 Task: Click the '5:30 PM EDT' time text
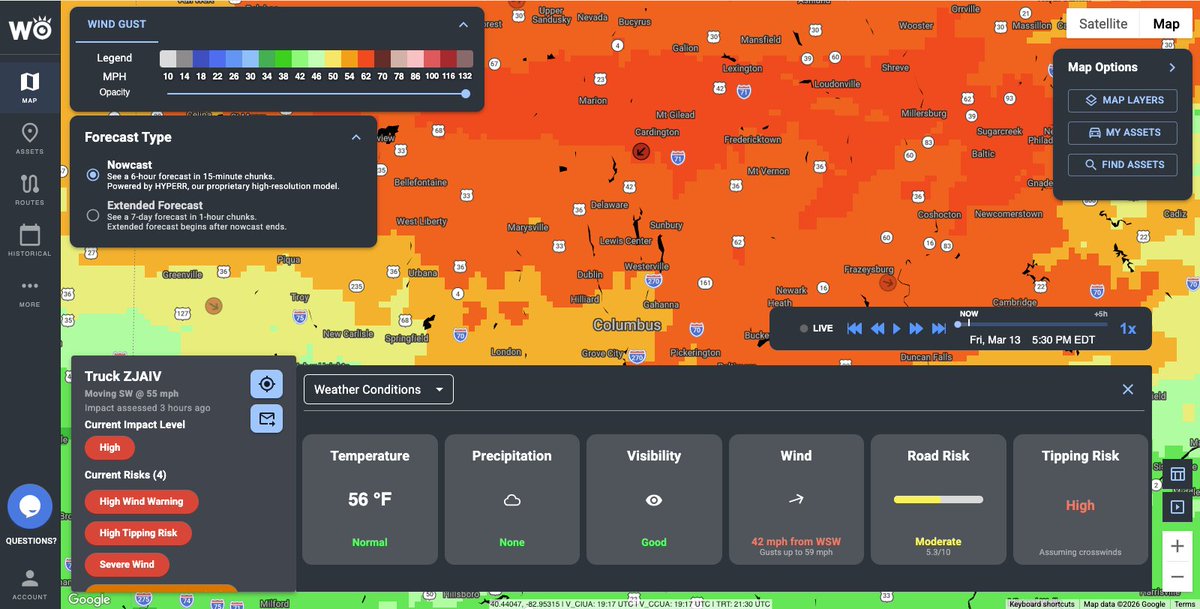click(1064, 340)
